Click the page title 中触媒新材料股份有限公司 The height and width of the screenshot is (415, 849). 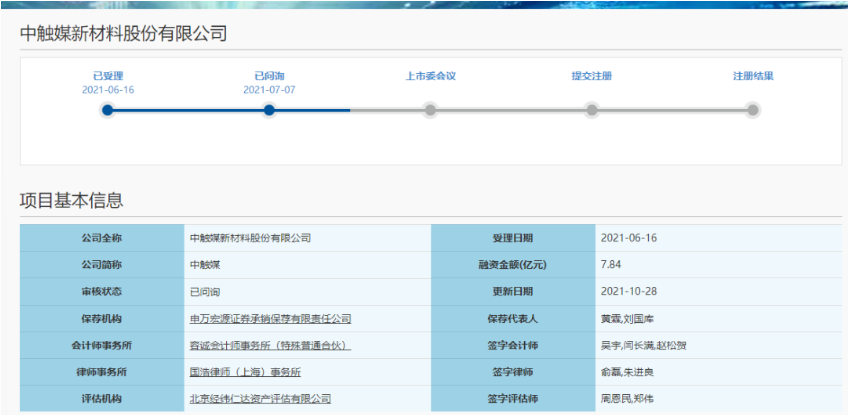click(x=123, y=34)
